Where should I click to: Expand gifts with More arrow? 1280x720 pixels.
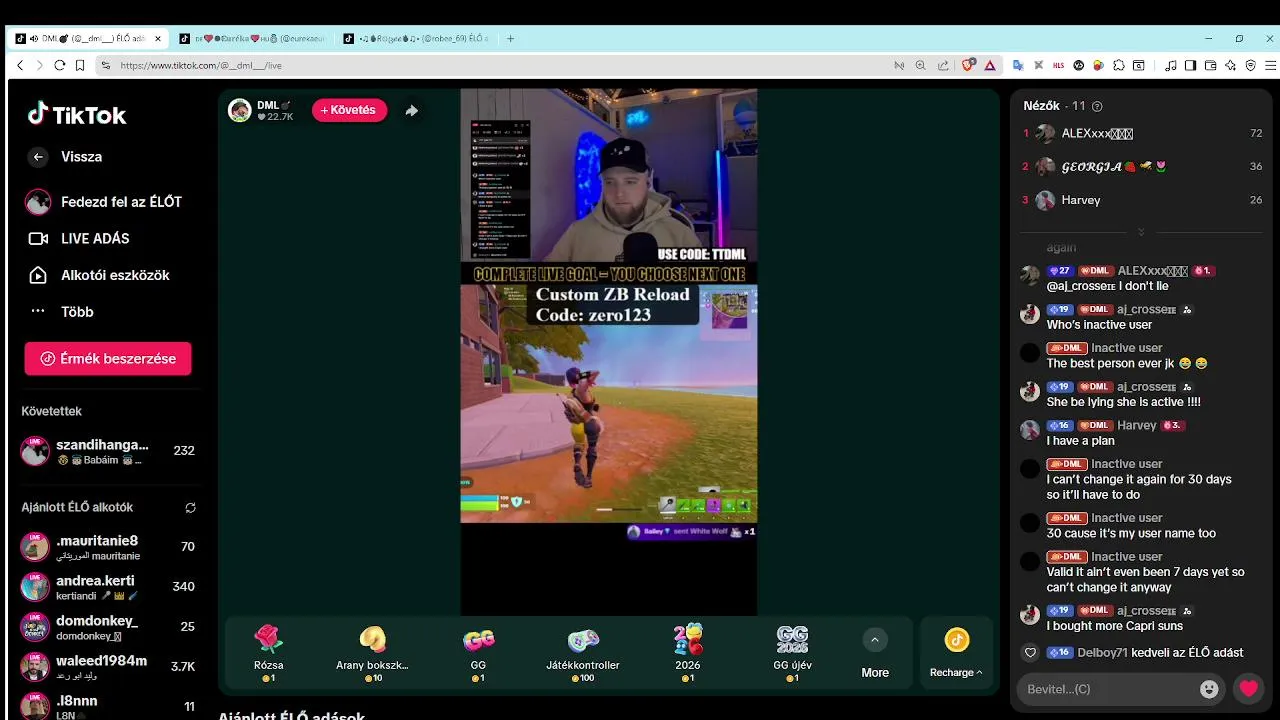coord(875,640)
